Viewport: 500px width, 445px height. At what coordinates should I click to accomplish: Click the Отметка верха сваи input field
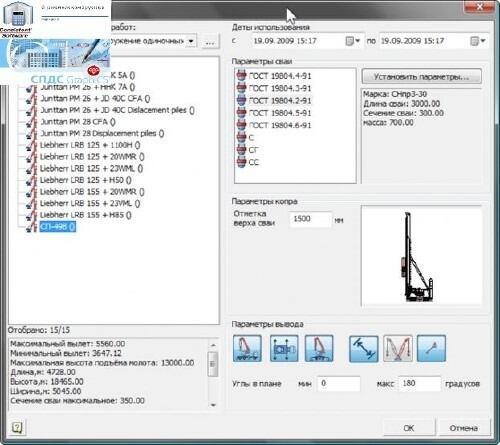(x=310, y=219)
